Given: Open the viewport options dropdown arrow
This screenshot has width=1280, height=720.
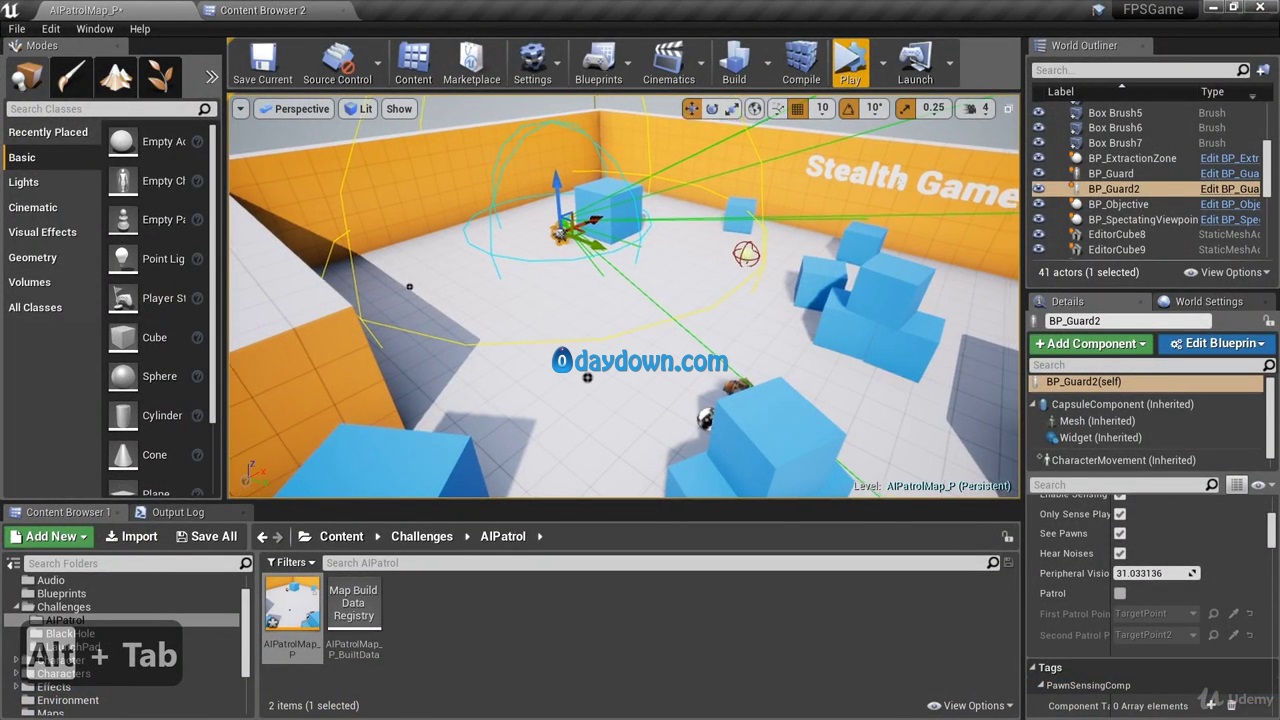Looking at the screenshot, I should (240, 109).
